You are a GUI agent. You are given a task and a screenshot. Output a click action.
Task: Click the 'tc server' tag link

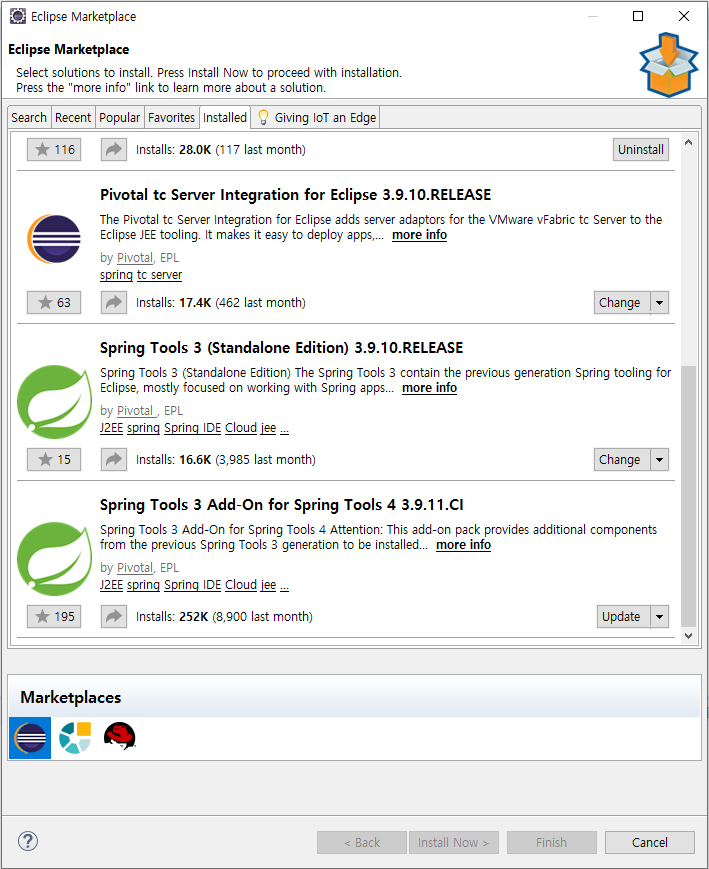[159, 275]
